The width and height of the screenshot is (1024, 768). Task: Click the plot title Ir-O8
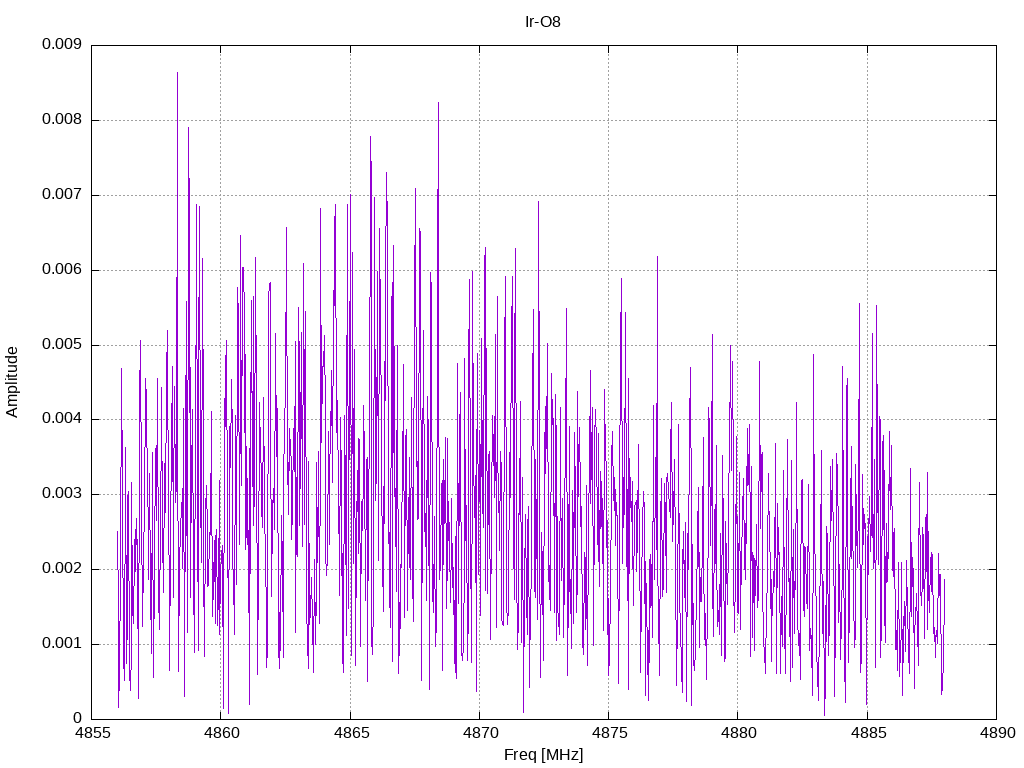click(x=543, y=22)
